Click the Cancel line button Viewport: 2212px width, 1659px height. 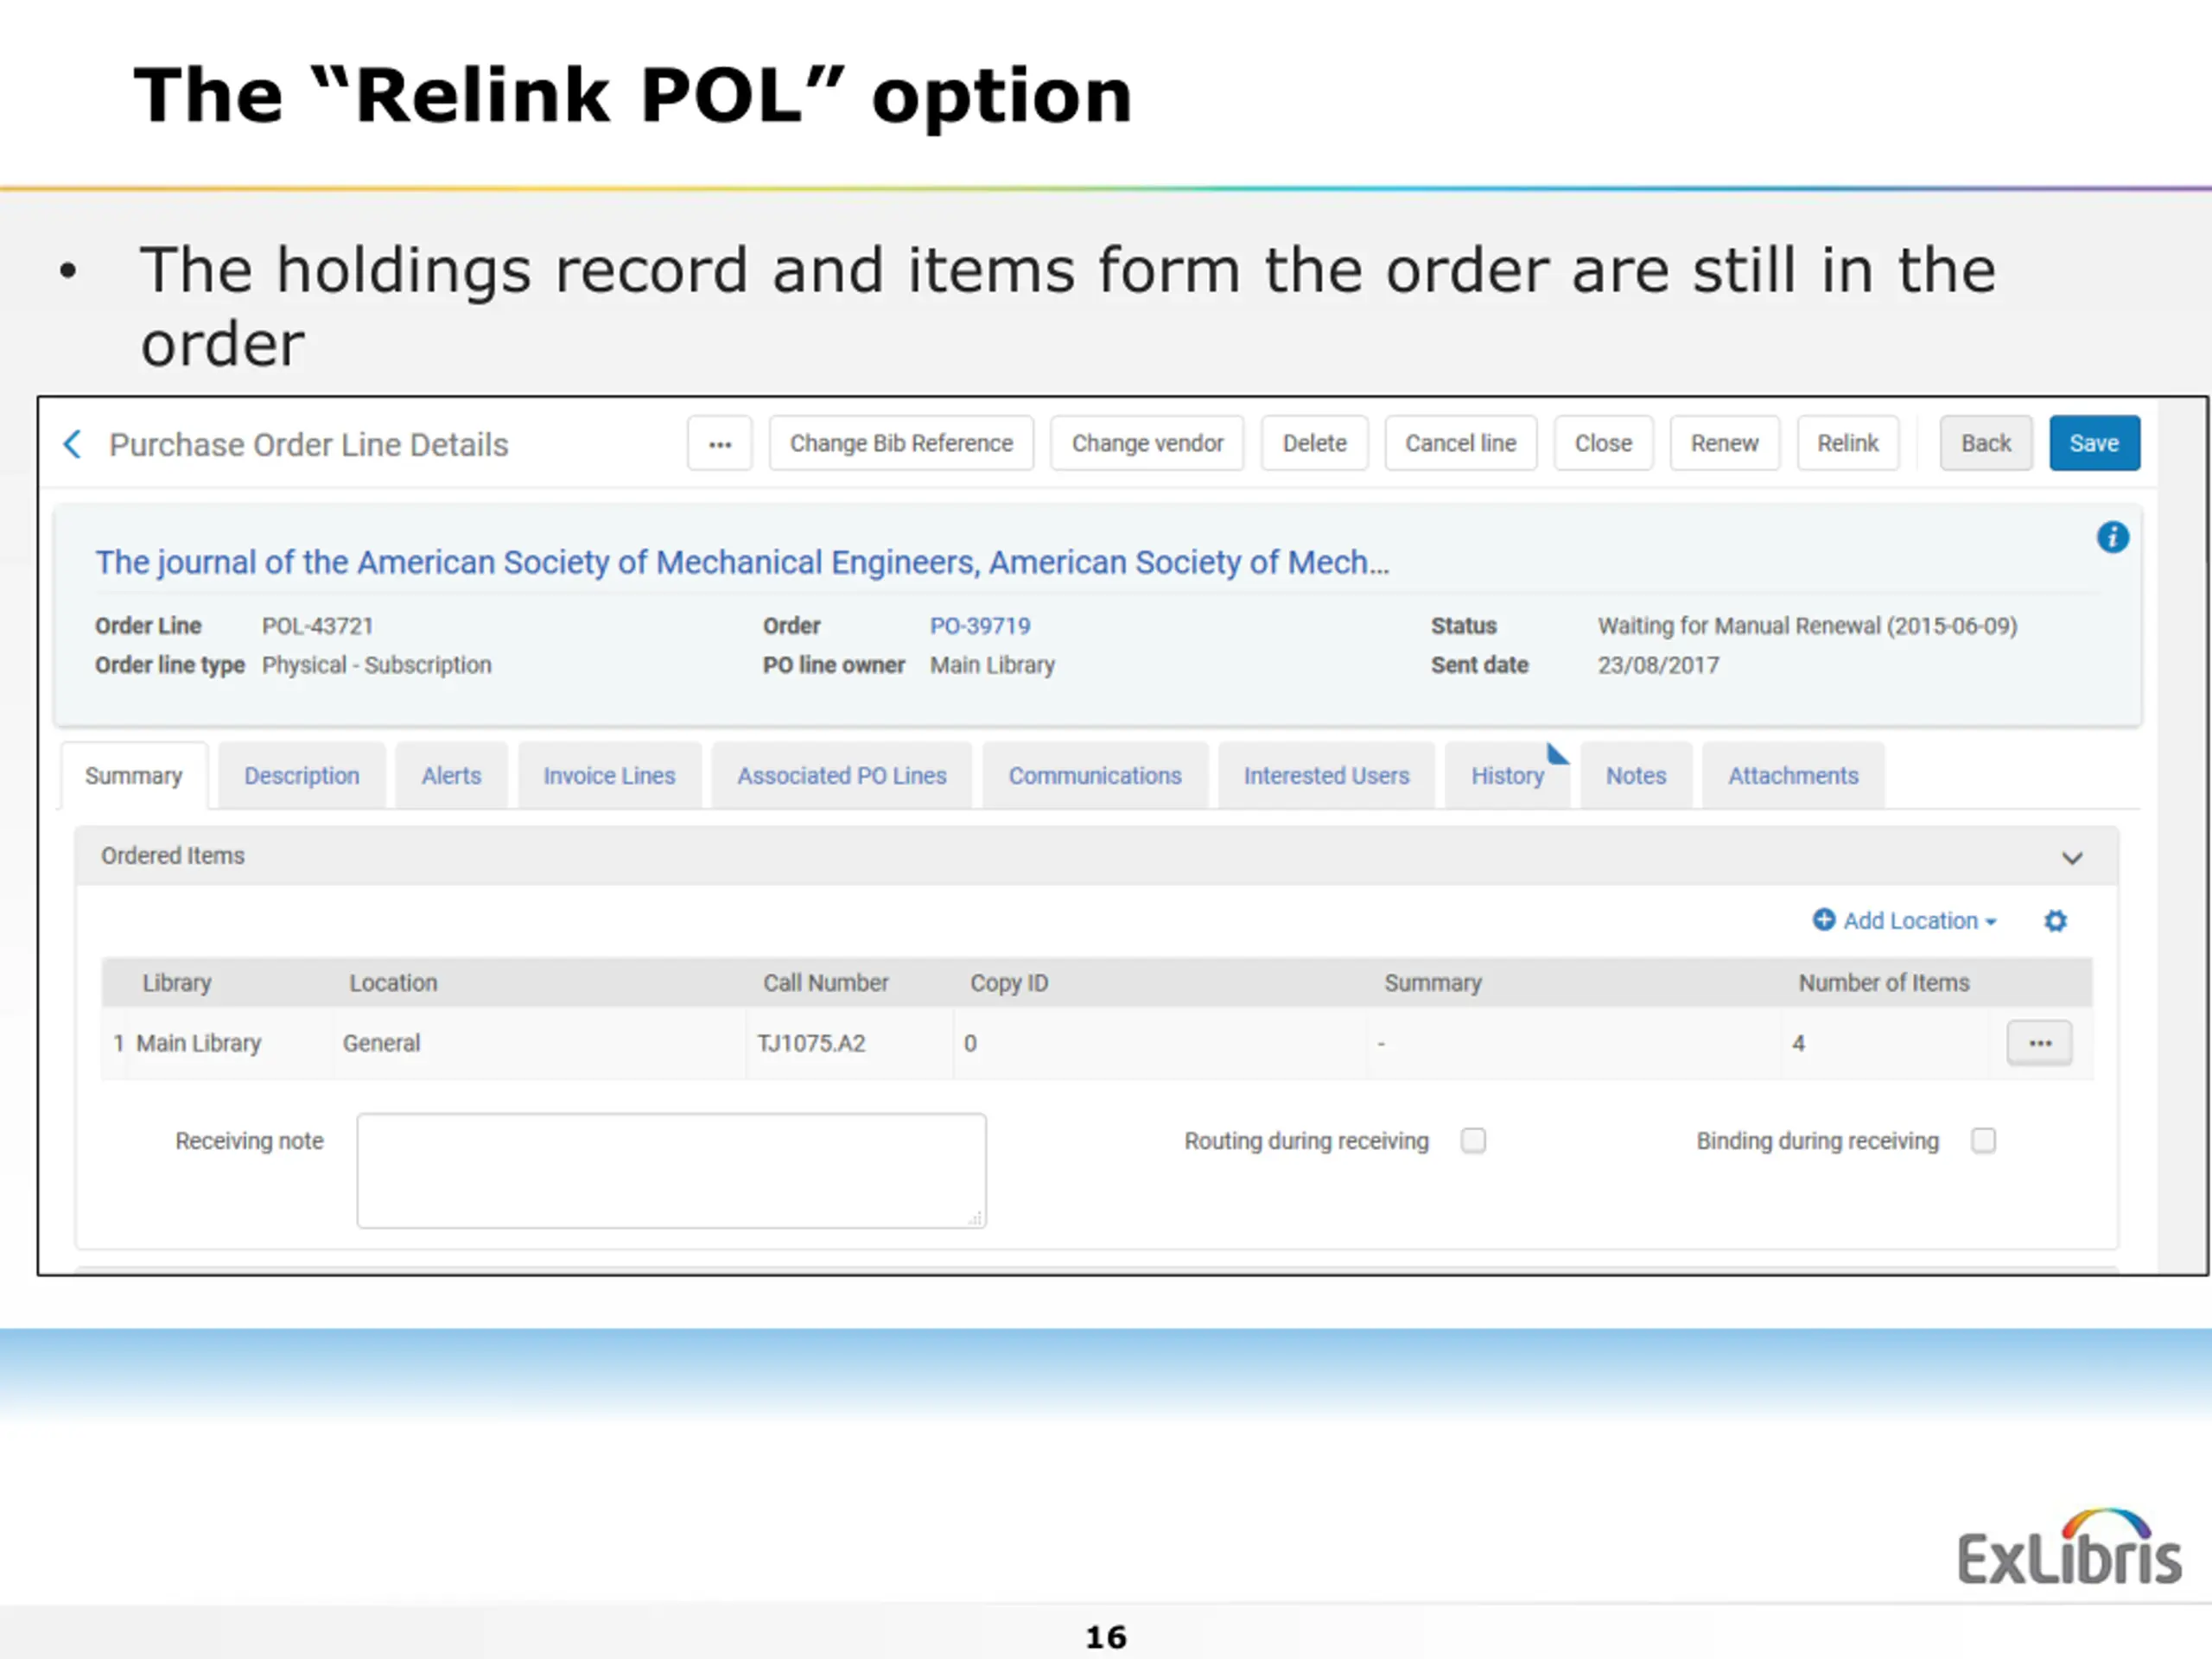pyautogui.click(x=1460, y=444)
